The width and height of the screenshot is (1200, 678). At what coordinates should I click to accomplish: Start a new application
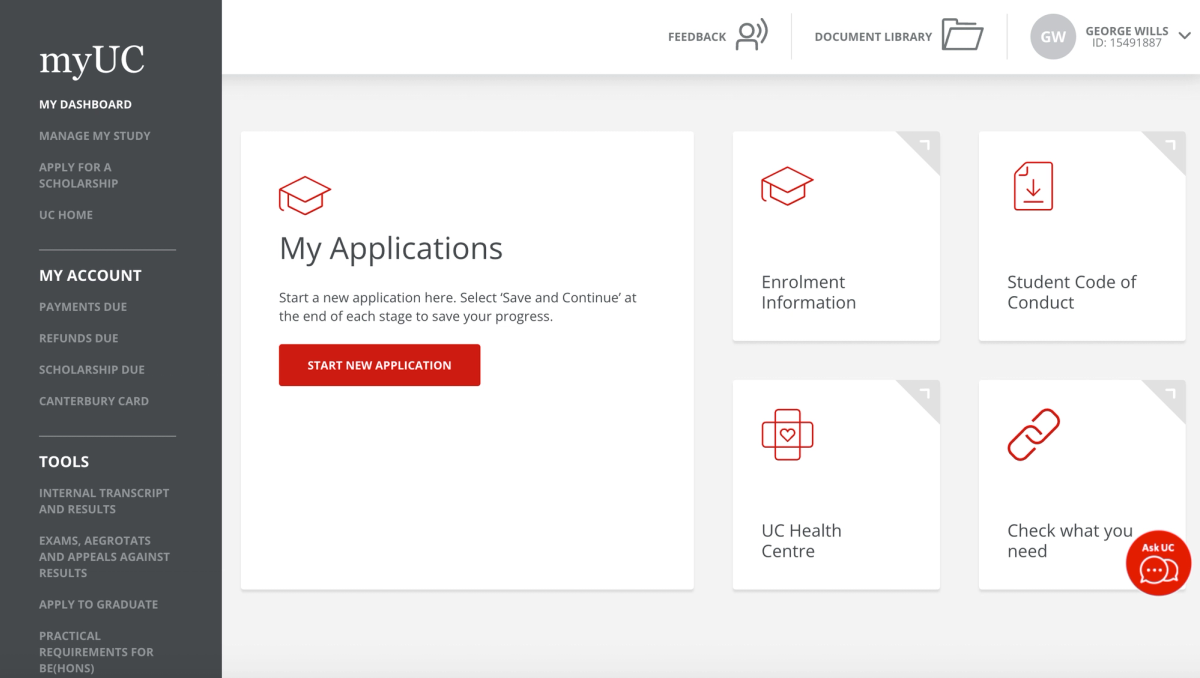click(x=379, y=365)
